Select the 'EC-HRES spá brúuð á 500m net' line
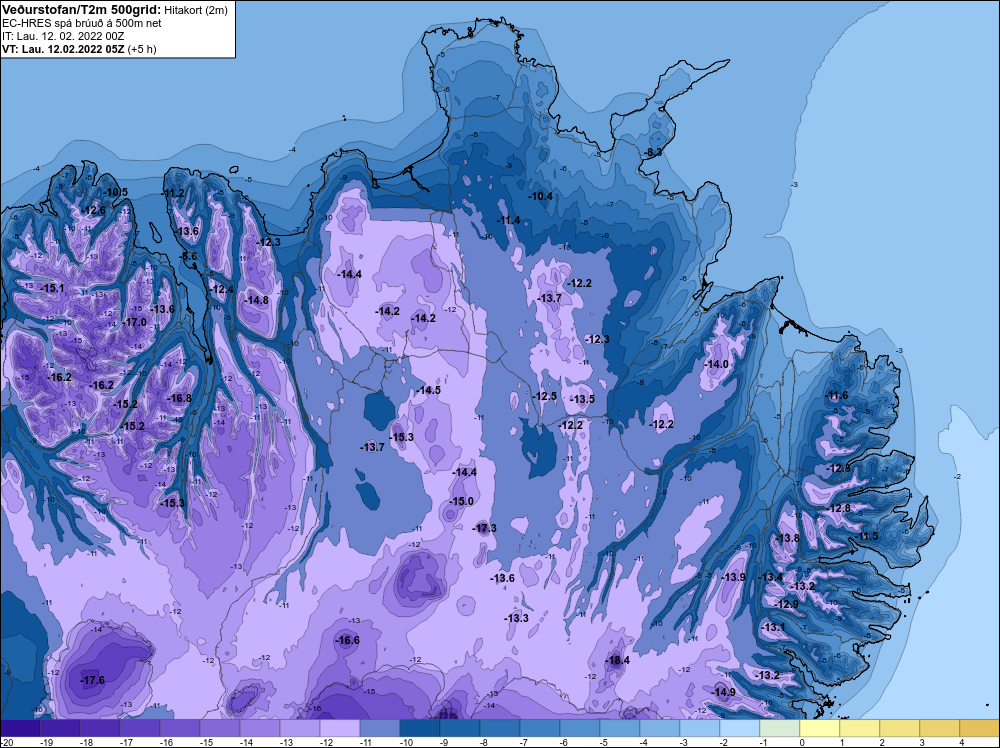 point(82,23)
